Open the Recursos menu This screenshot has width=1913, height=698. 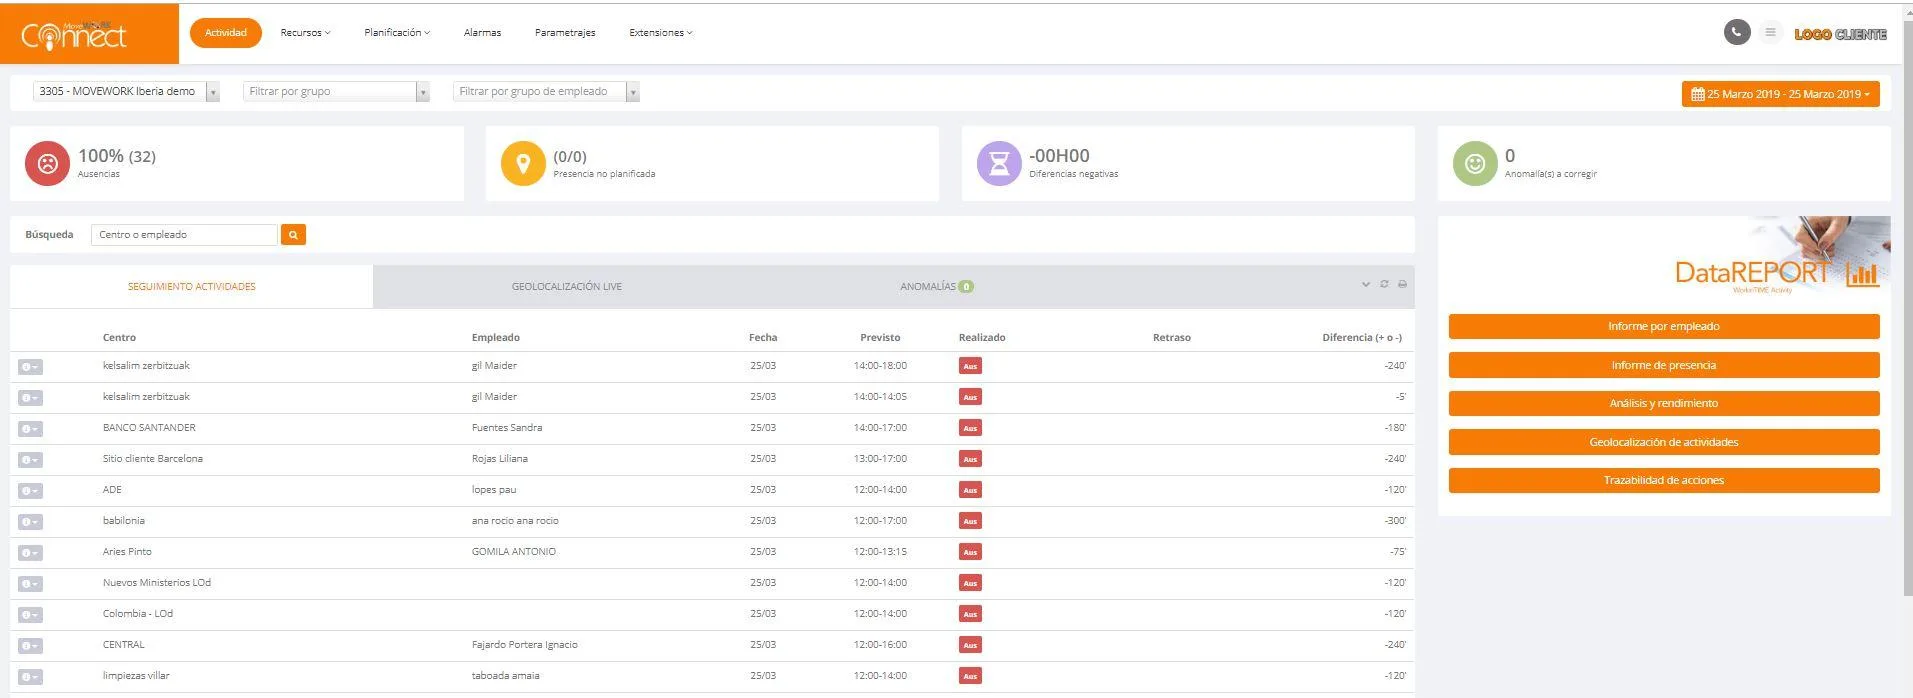305,33
